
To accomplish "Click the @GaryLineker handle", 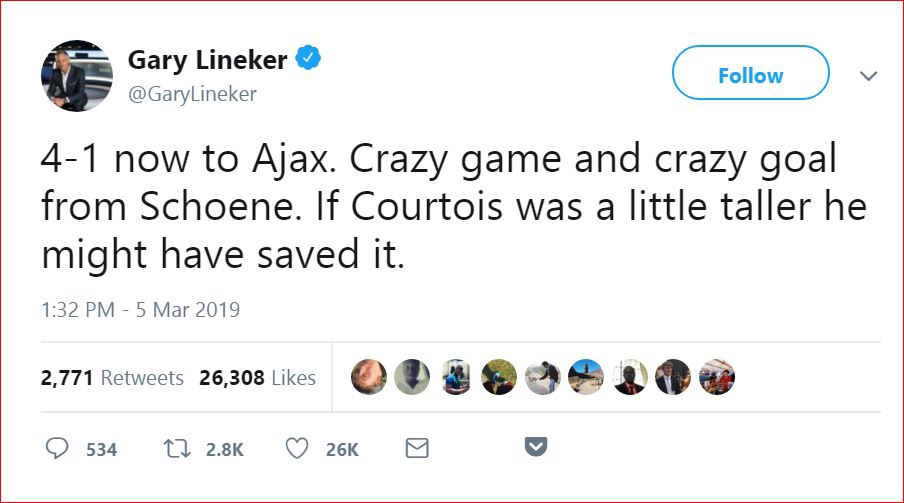I will 193,94.
